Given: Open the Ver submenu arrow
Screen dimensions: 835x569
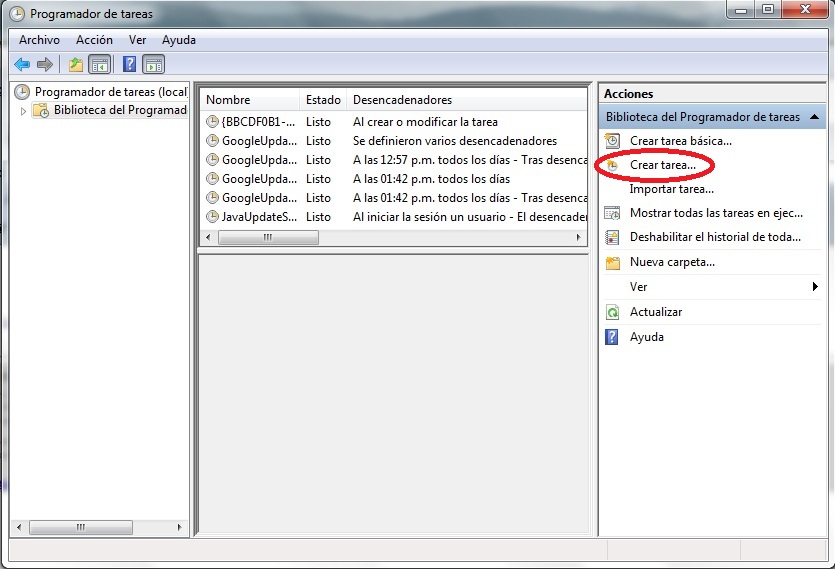Looking at the screenshot, I should [816, 287].
